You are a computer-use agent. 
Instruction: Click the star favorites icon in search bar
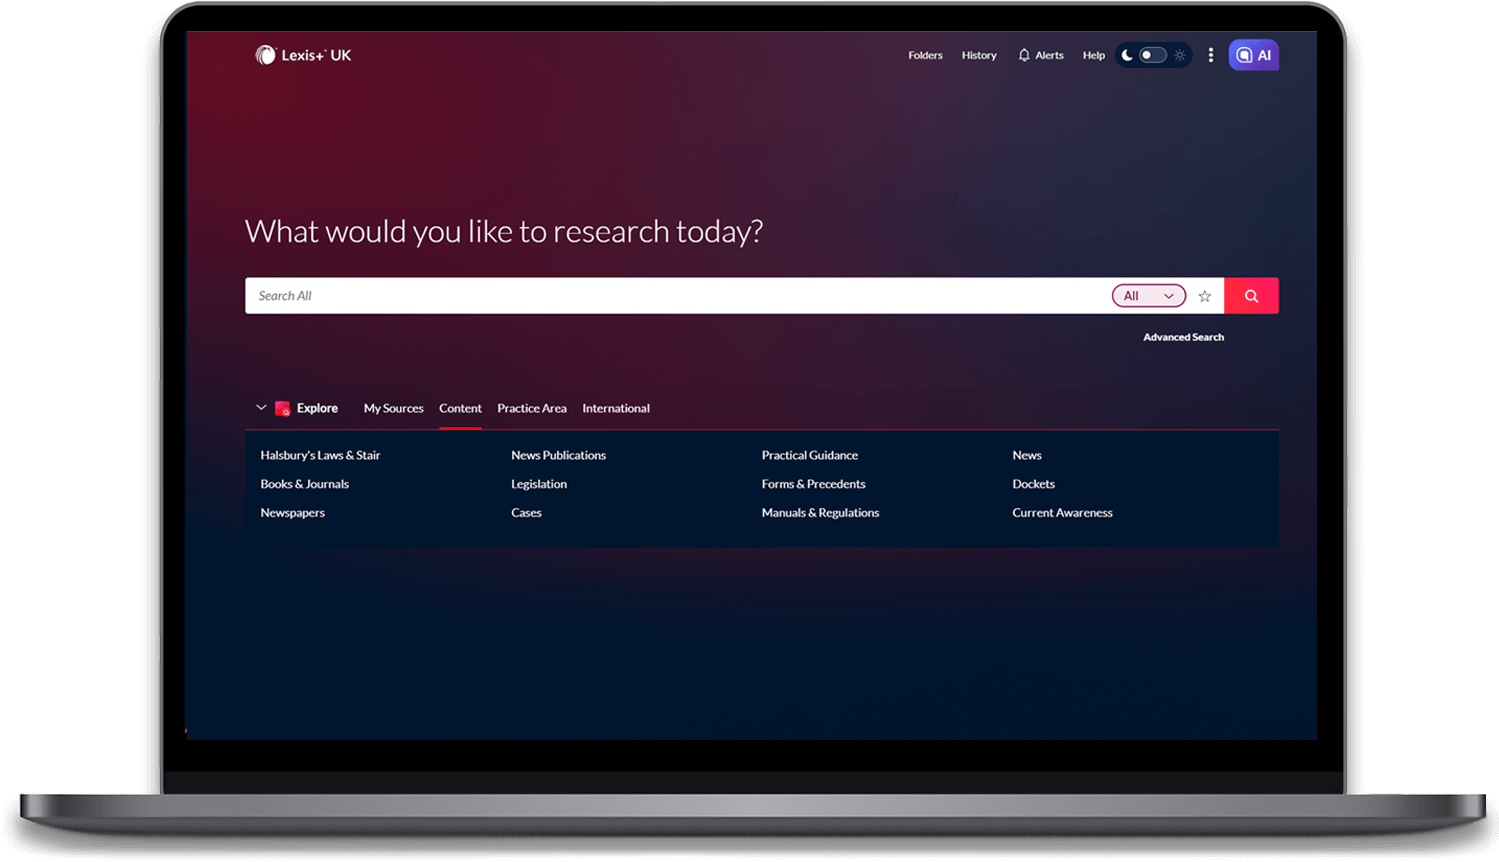click(1204, 296)
